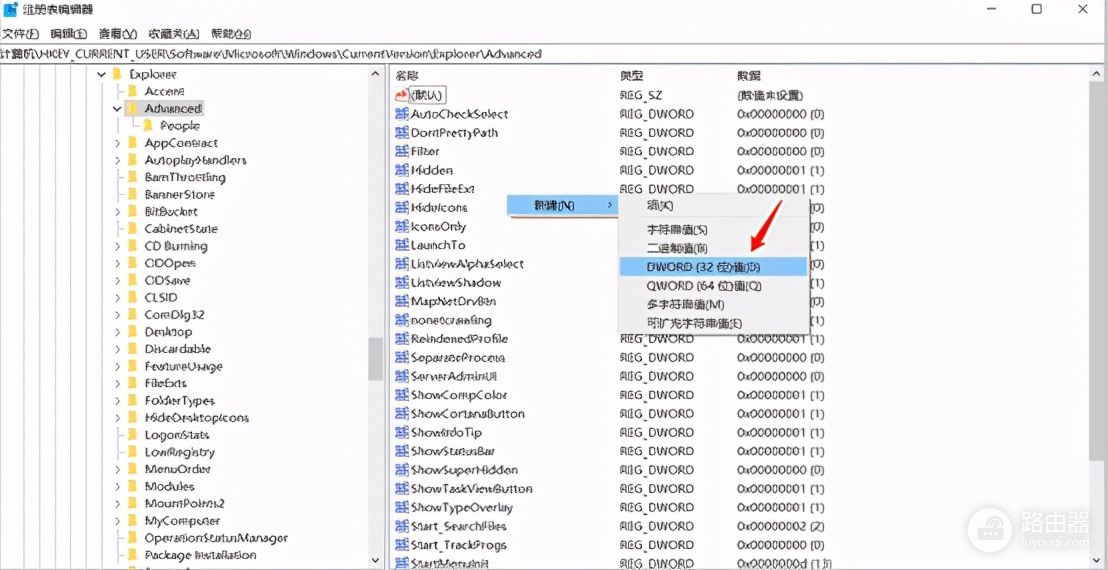Image resolution: width=1108 pixels, height=570 pixels.
Task: Expand the AppContract key
Action: tap(117, 143)
